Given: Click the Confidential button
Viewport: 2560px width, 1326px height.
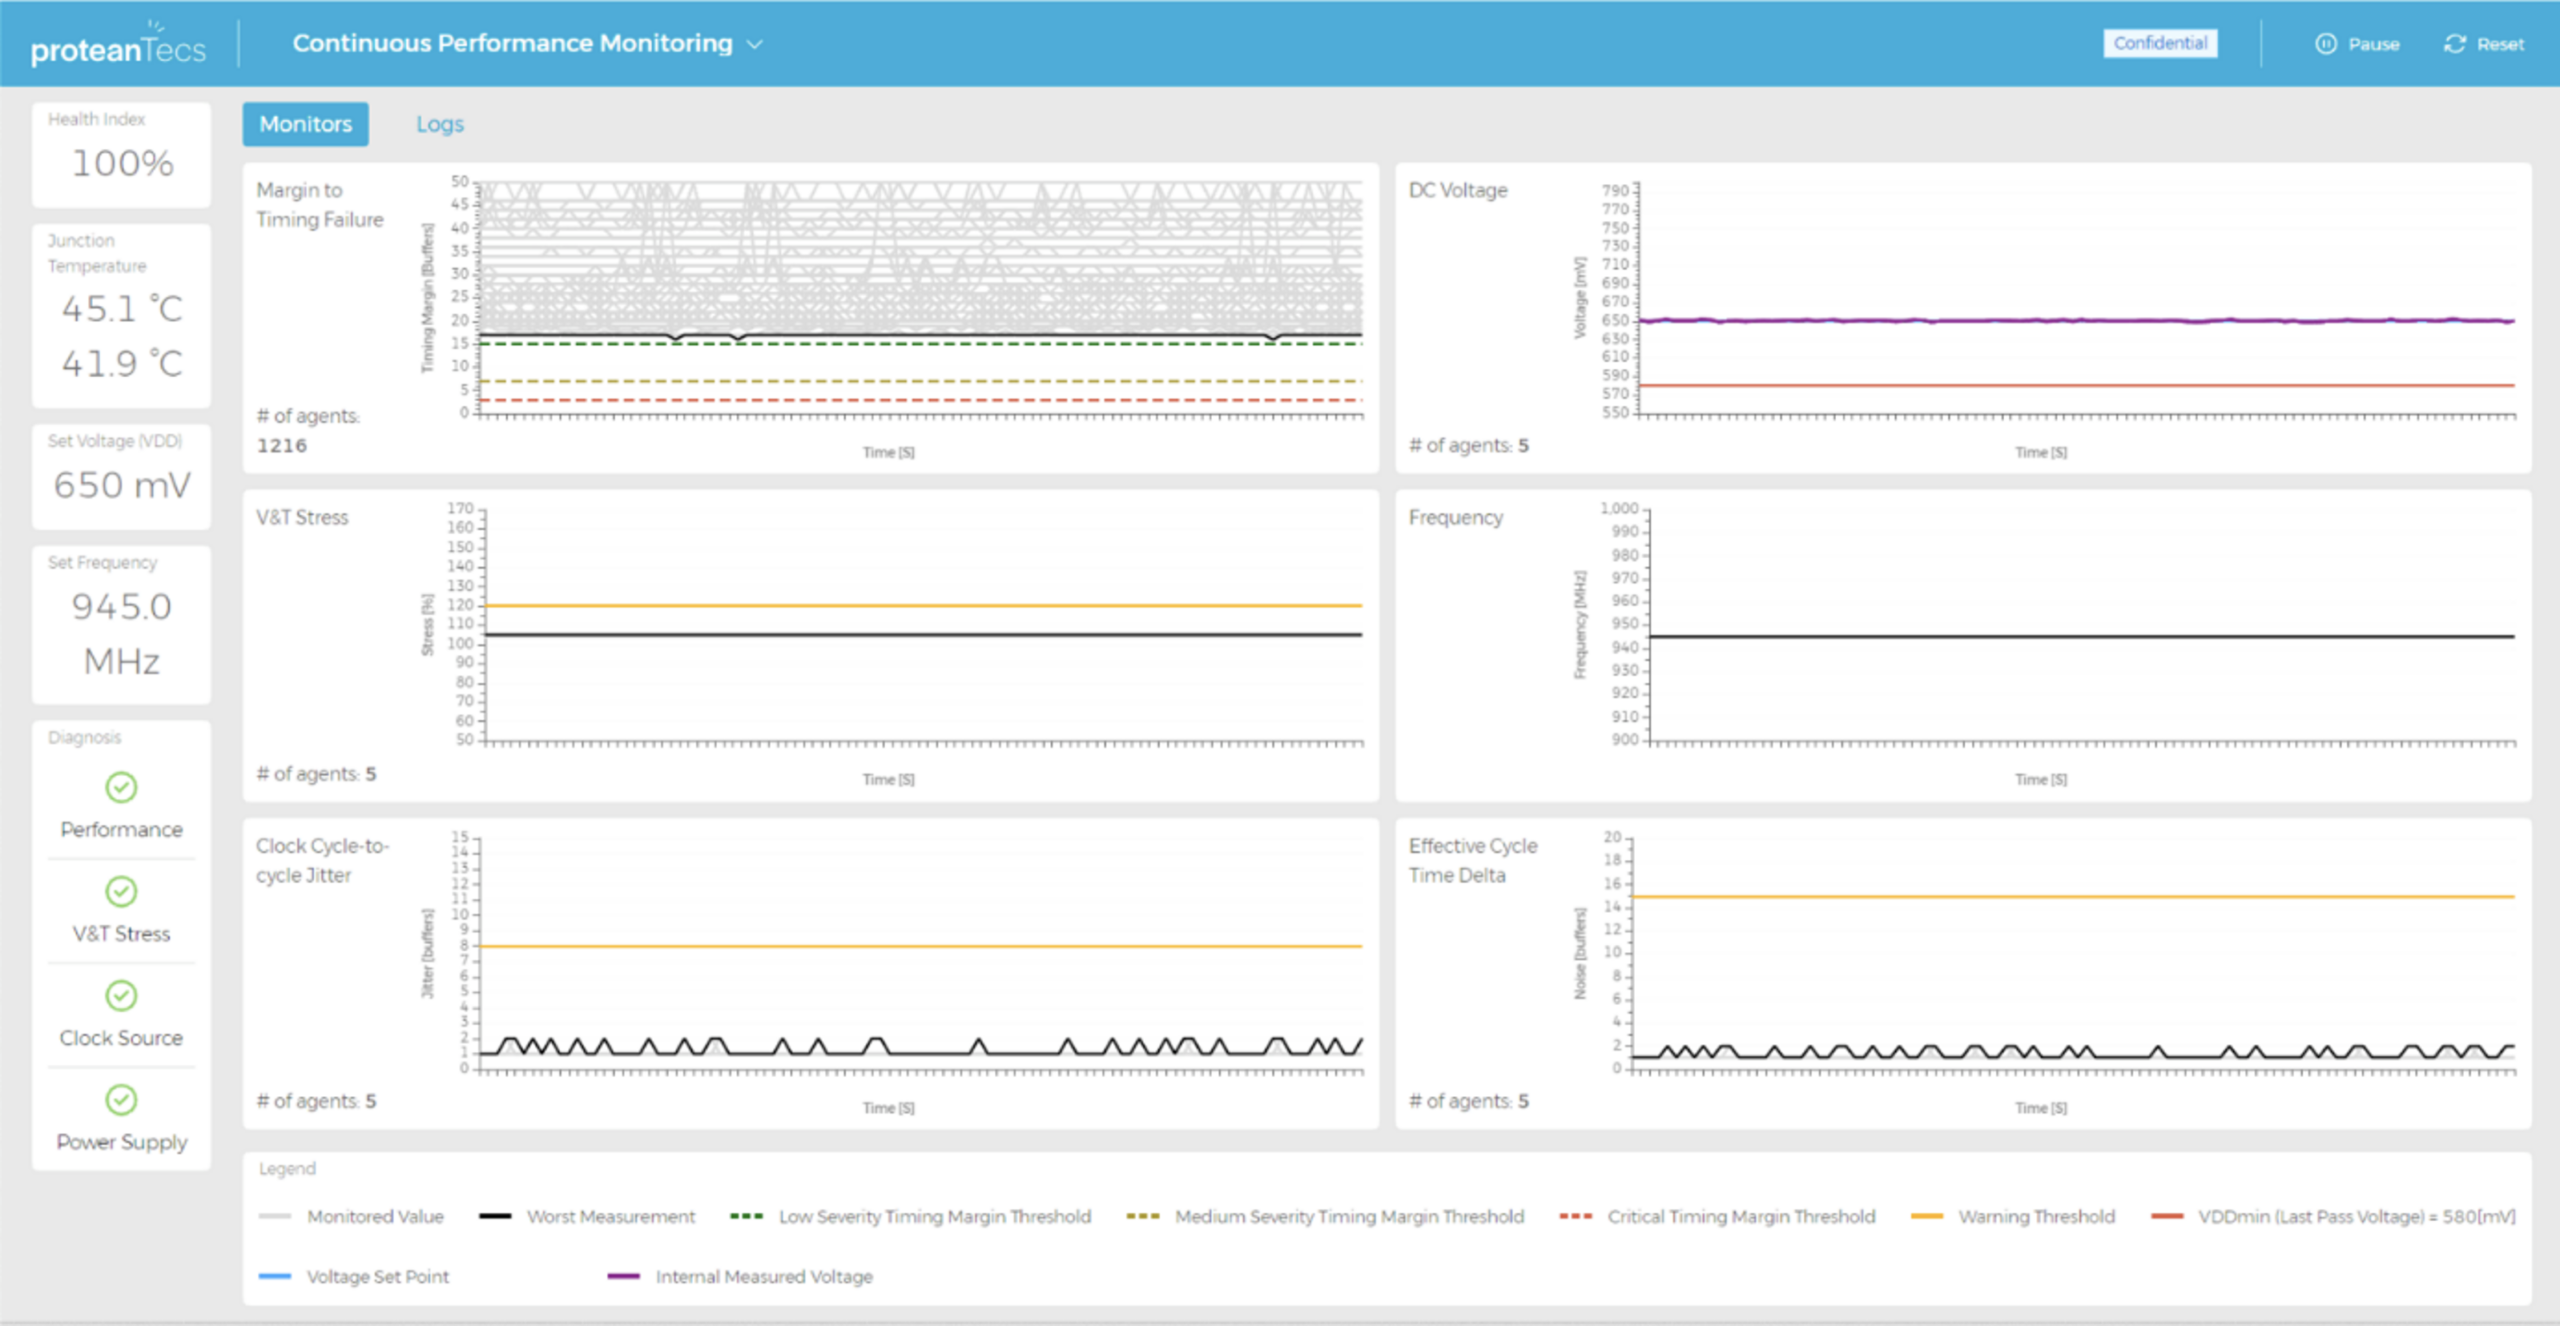Looking at the screenshot, I should [x=2160, y=43].
